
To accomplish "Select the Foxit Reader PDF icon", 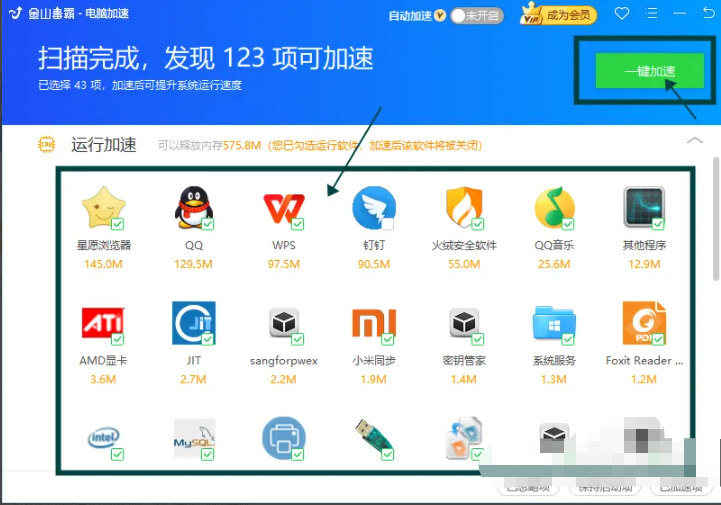I will pos(644,323).
